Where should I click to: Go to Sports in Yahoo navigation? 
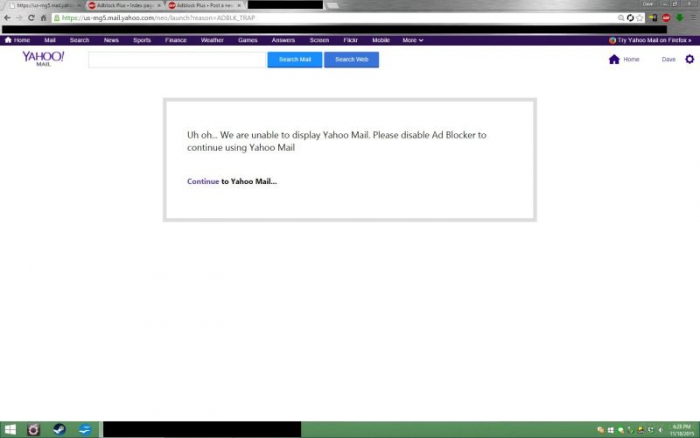click(142, 40)
